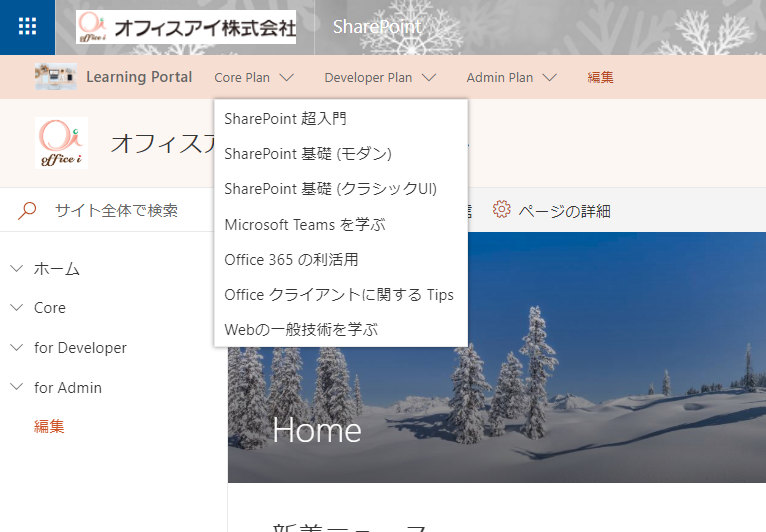Viewport: 766px width, 532px height.
Task: Click the Office i site logo
Action: click(x=62, y=143)
